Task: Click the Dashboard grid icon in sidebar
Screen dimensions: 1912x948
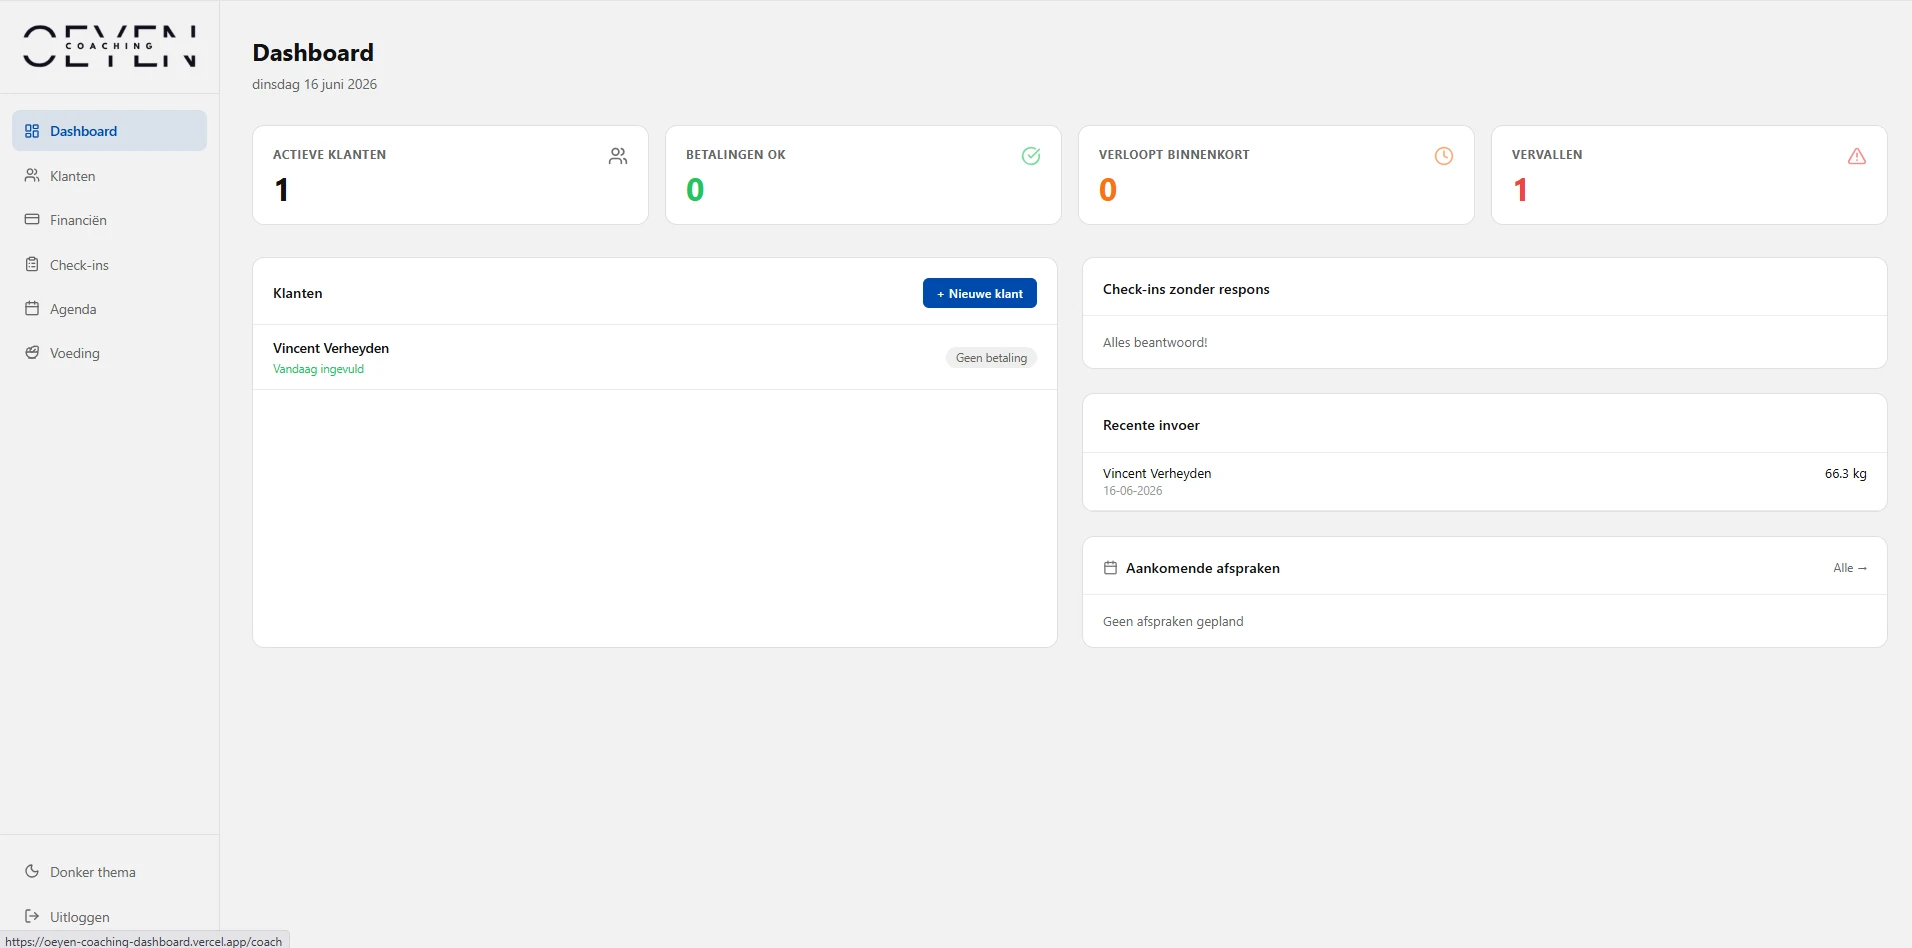Action: [32, 131]
